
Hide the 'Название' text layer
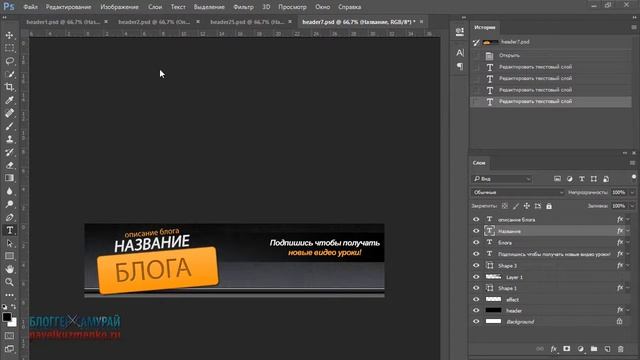pyautogui.click(x=476, y=231)
